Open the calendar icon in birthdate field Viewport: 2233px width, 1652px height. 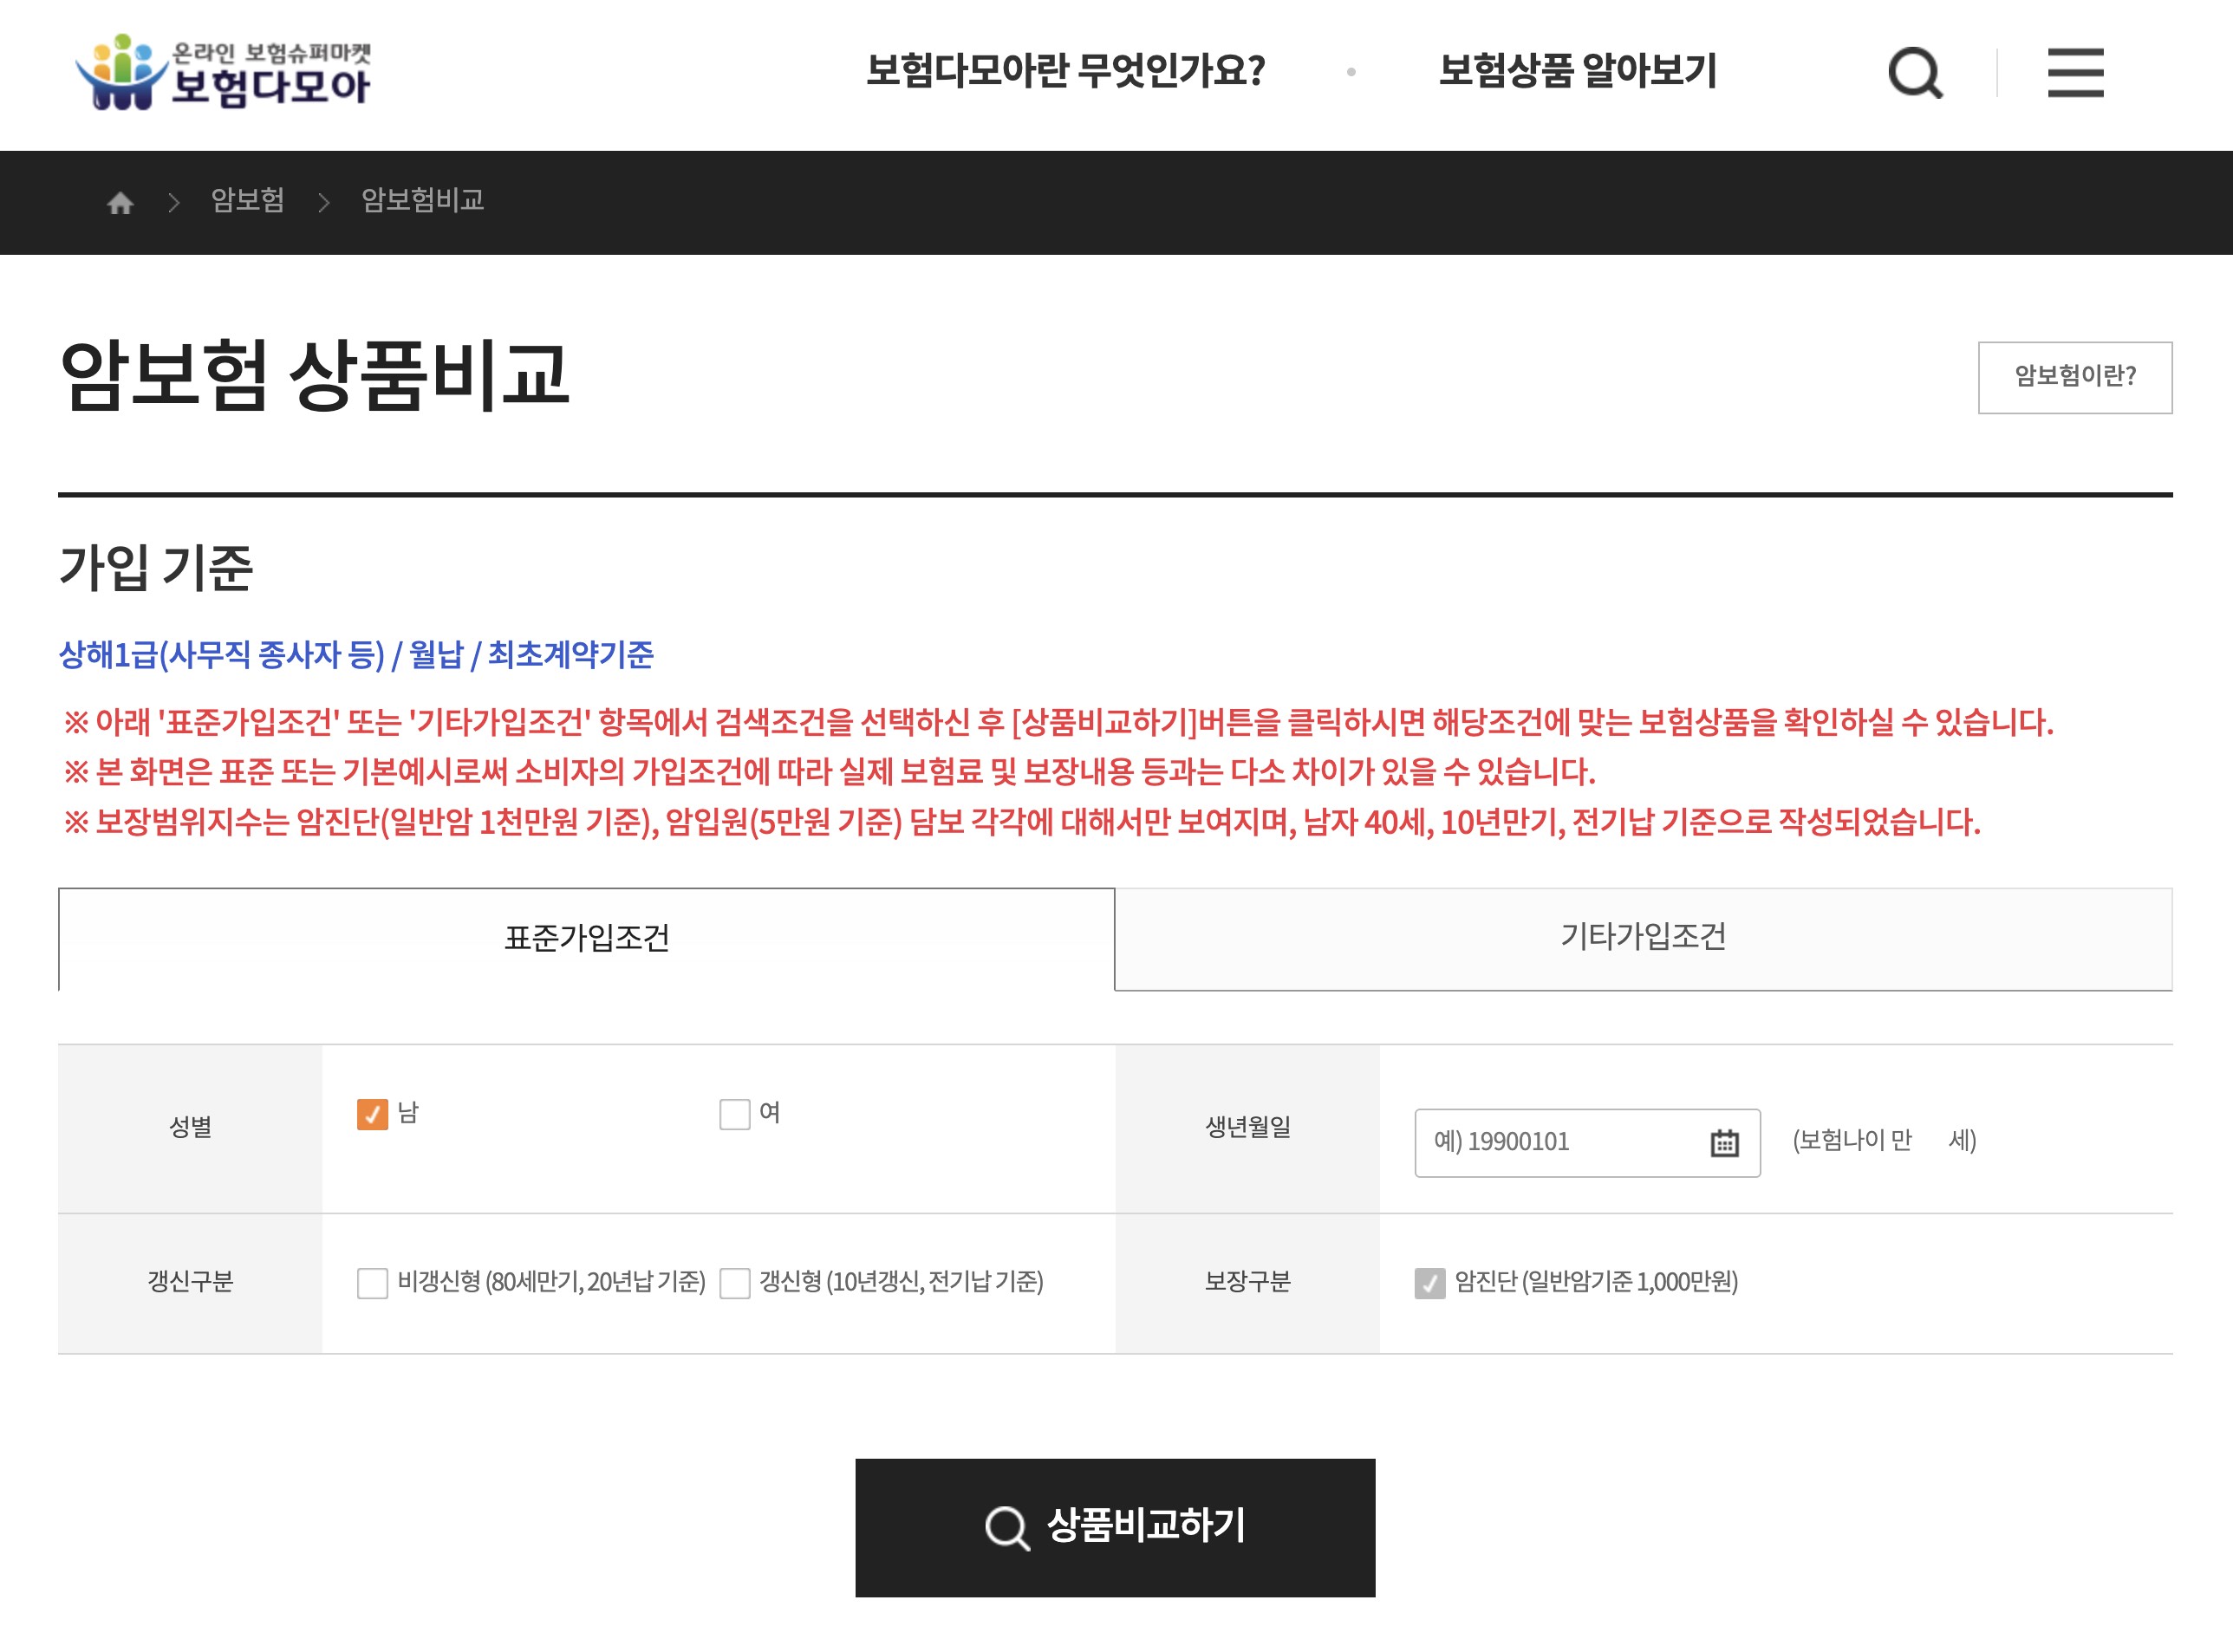1724,1142
